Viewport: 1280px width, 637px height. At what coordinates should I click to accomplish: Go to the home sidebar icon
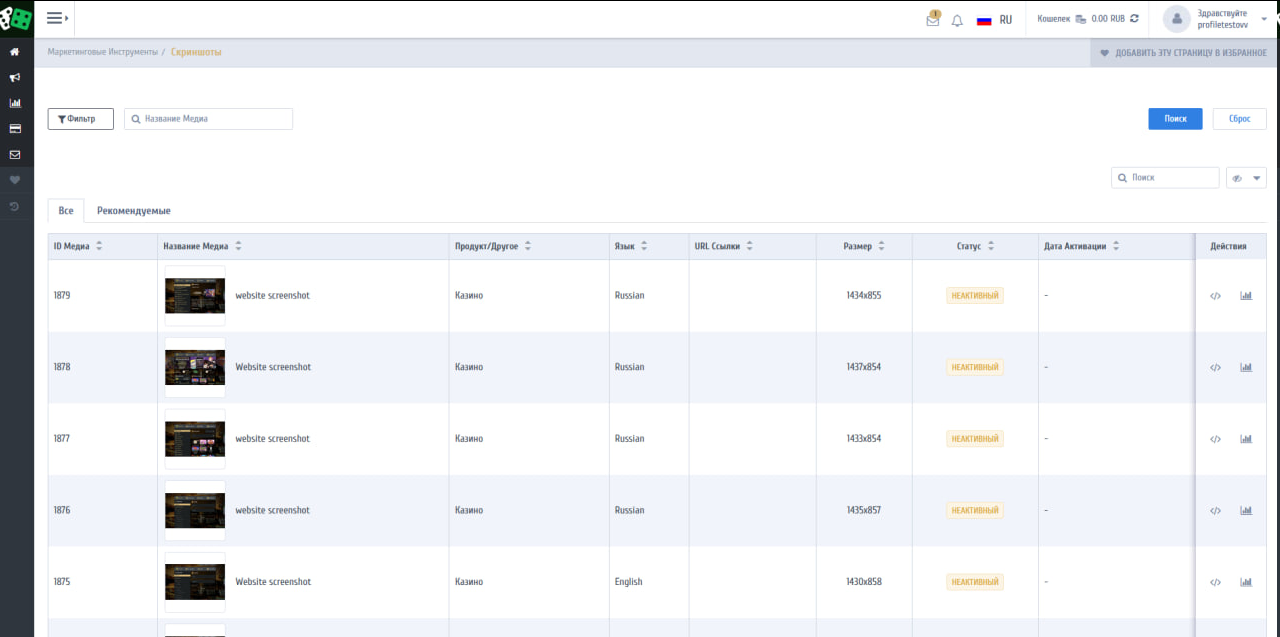tap(15, 51)
